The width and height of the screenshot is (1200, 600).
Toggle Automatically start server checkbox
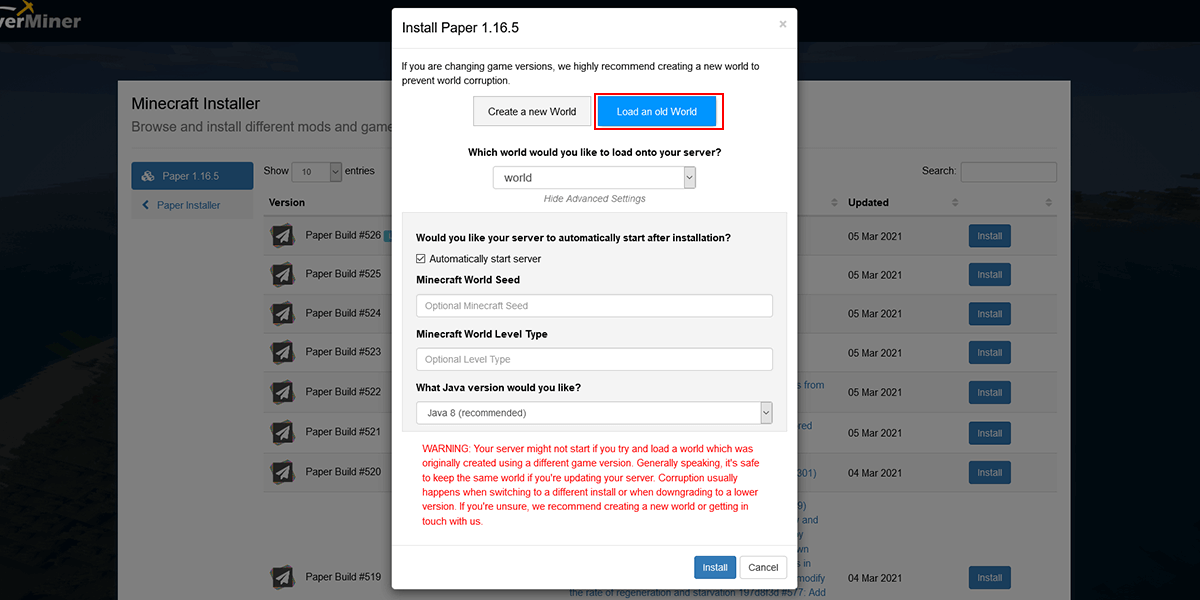pyautogui.click(x=421, y=259)
